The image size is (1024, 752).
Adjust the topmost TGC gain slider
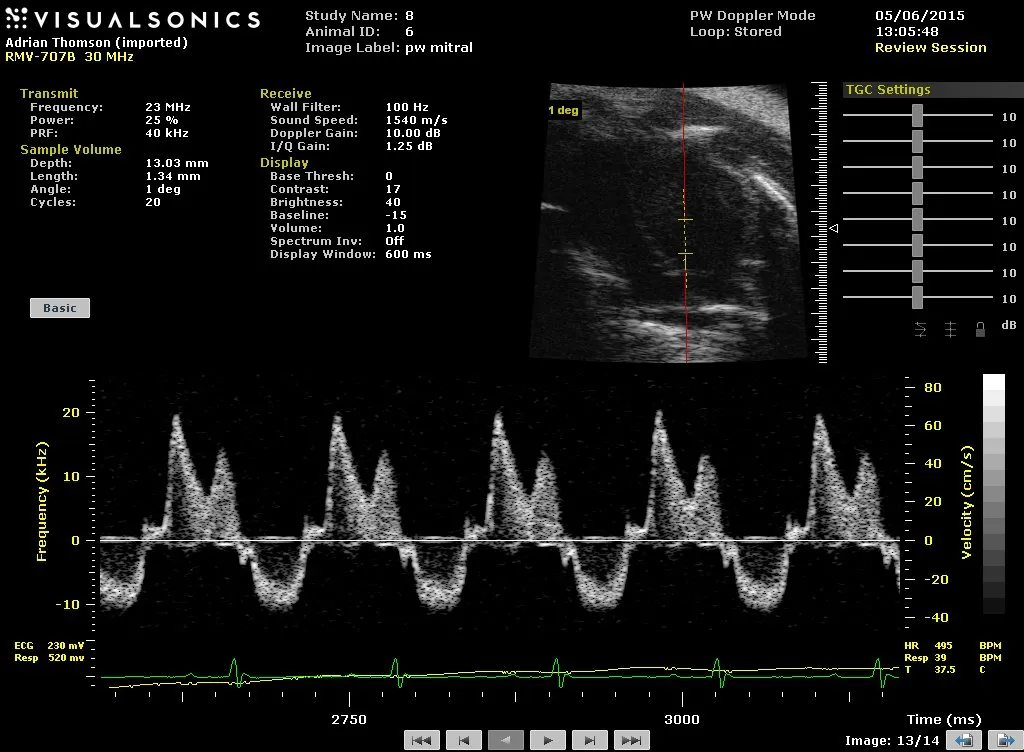click(916, 115)
